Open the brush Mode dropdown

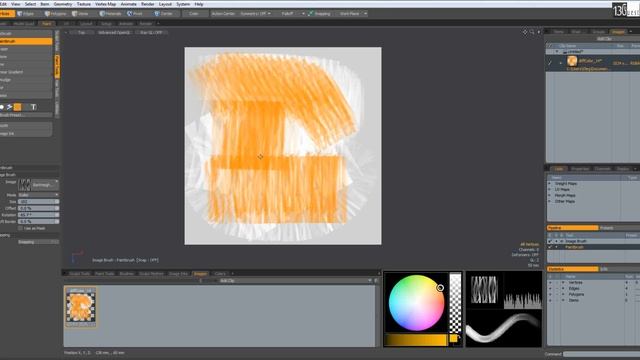38,195
